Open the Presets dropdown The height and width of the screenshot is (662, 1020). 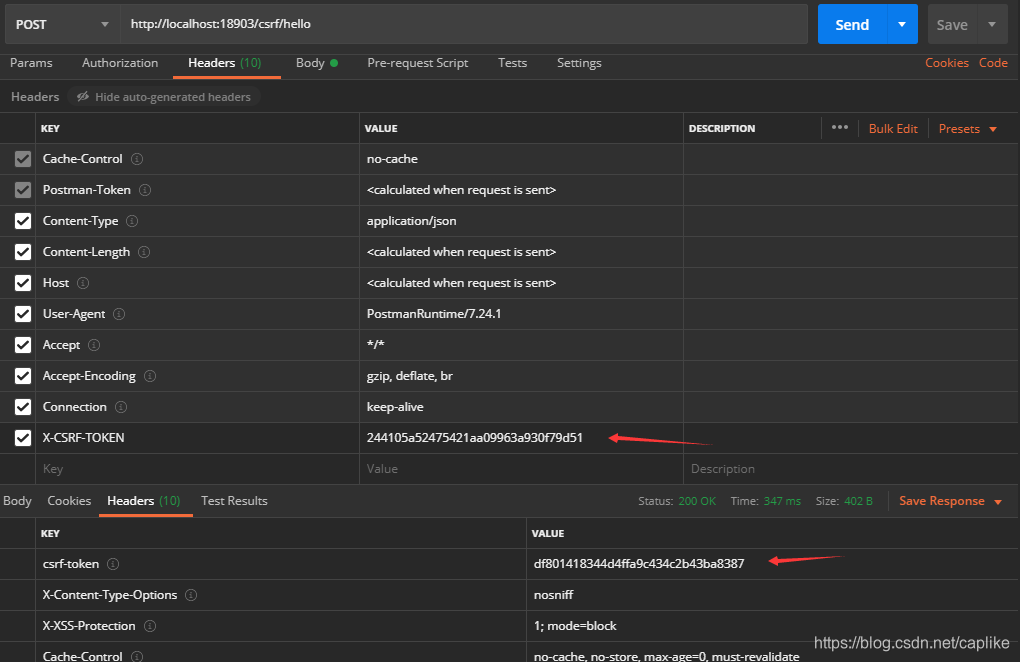point(965,128)
